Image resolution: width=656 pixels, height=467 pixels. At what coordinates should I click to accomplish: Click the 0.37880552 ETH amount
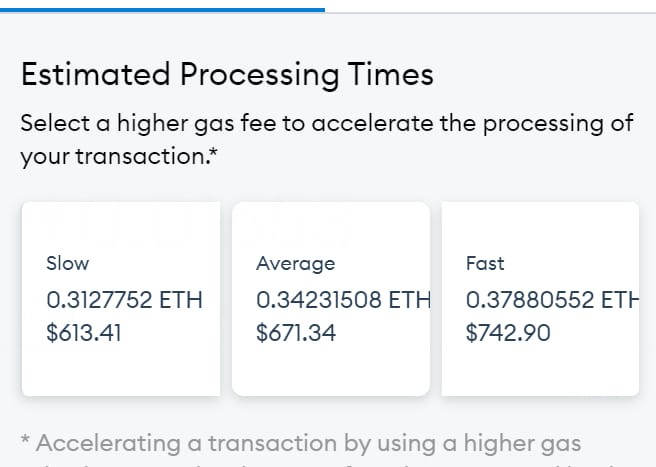click(552, 300)
